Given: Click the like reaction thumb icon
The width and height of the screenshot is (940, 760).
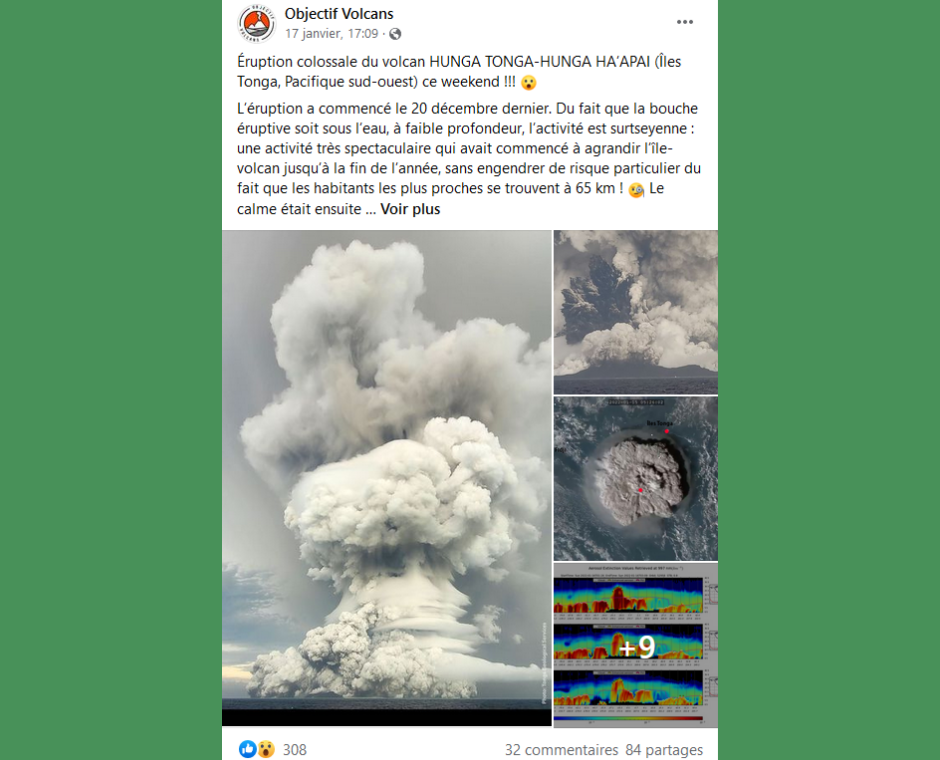Looking at the screenshot, I should click(247, 749).
